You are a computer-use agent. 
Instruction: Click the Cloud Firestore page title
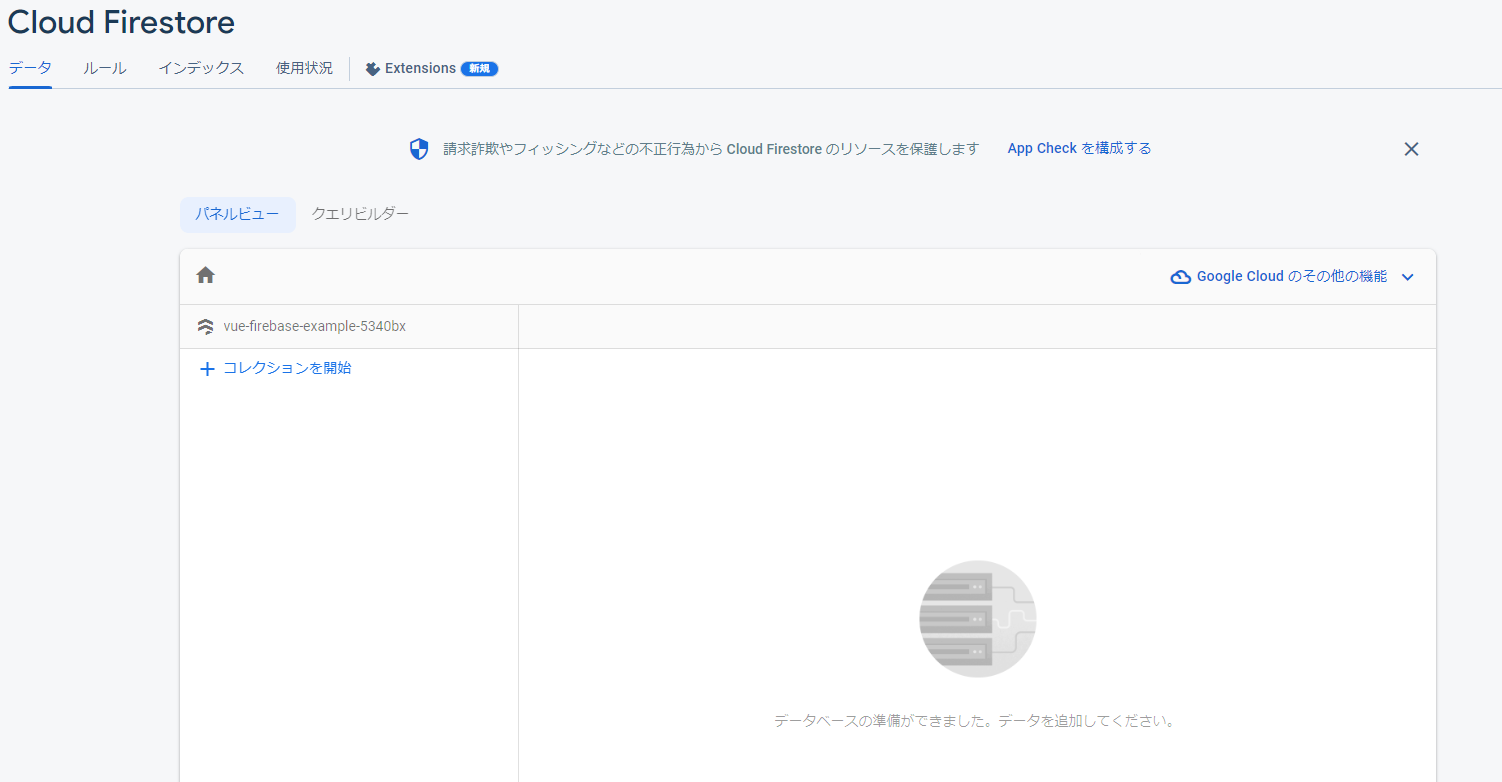coord(122,21)
